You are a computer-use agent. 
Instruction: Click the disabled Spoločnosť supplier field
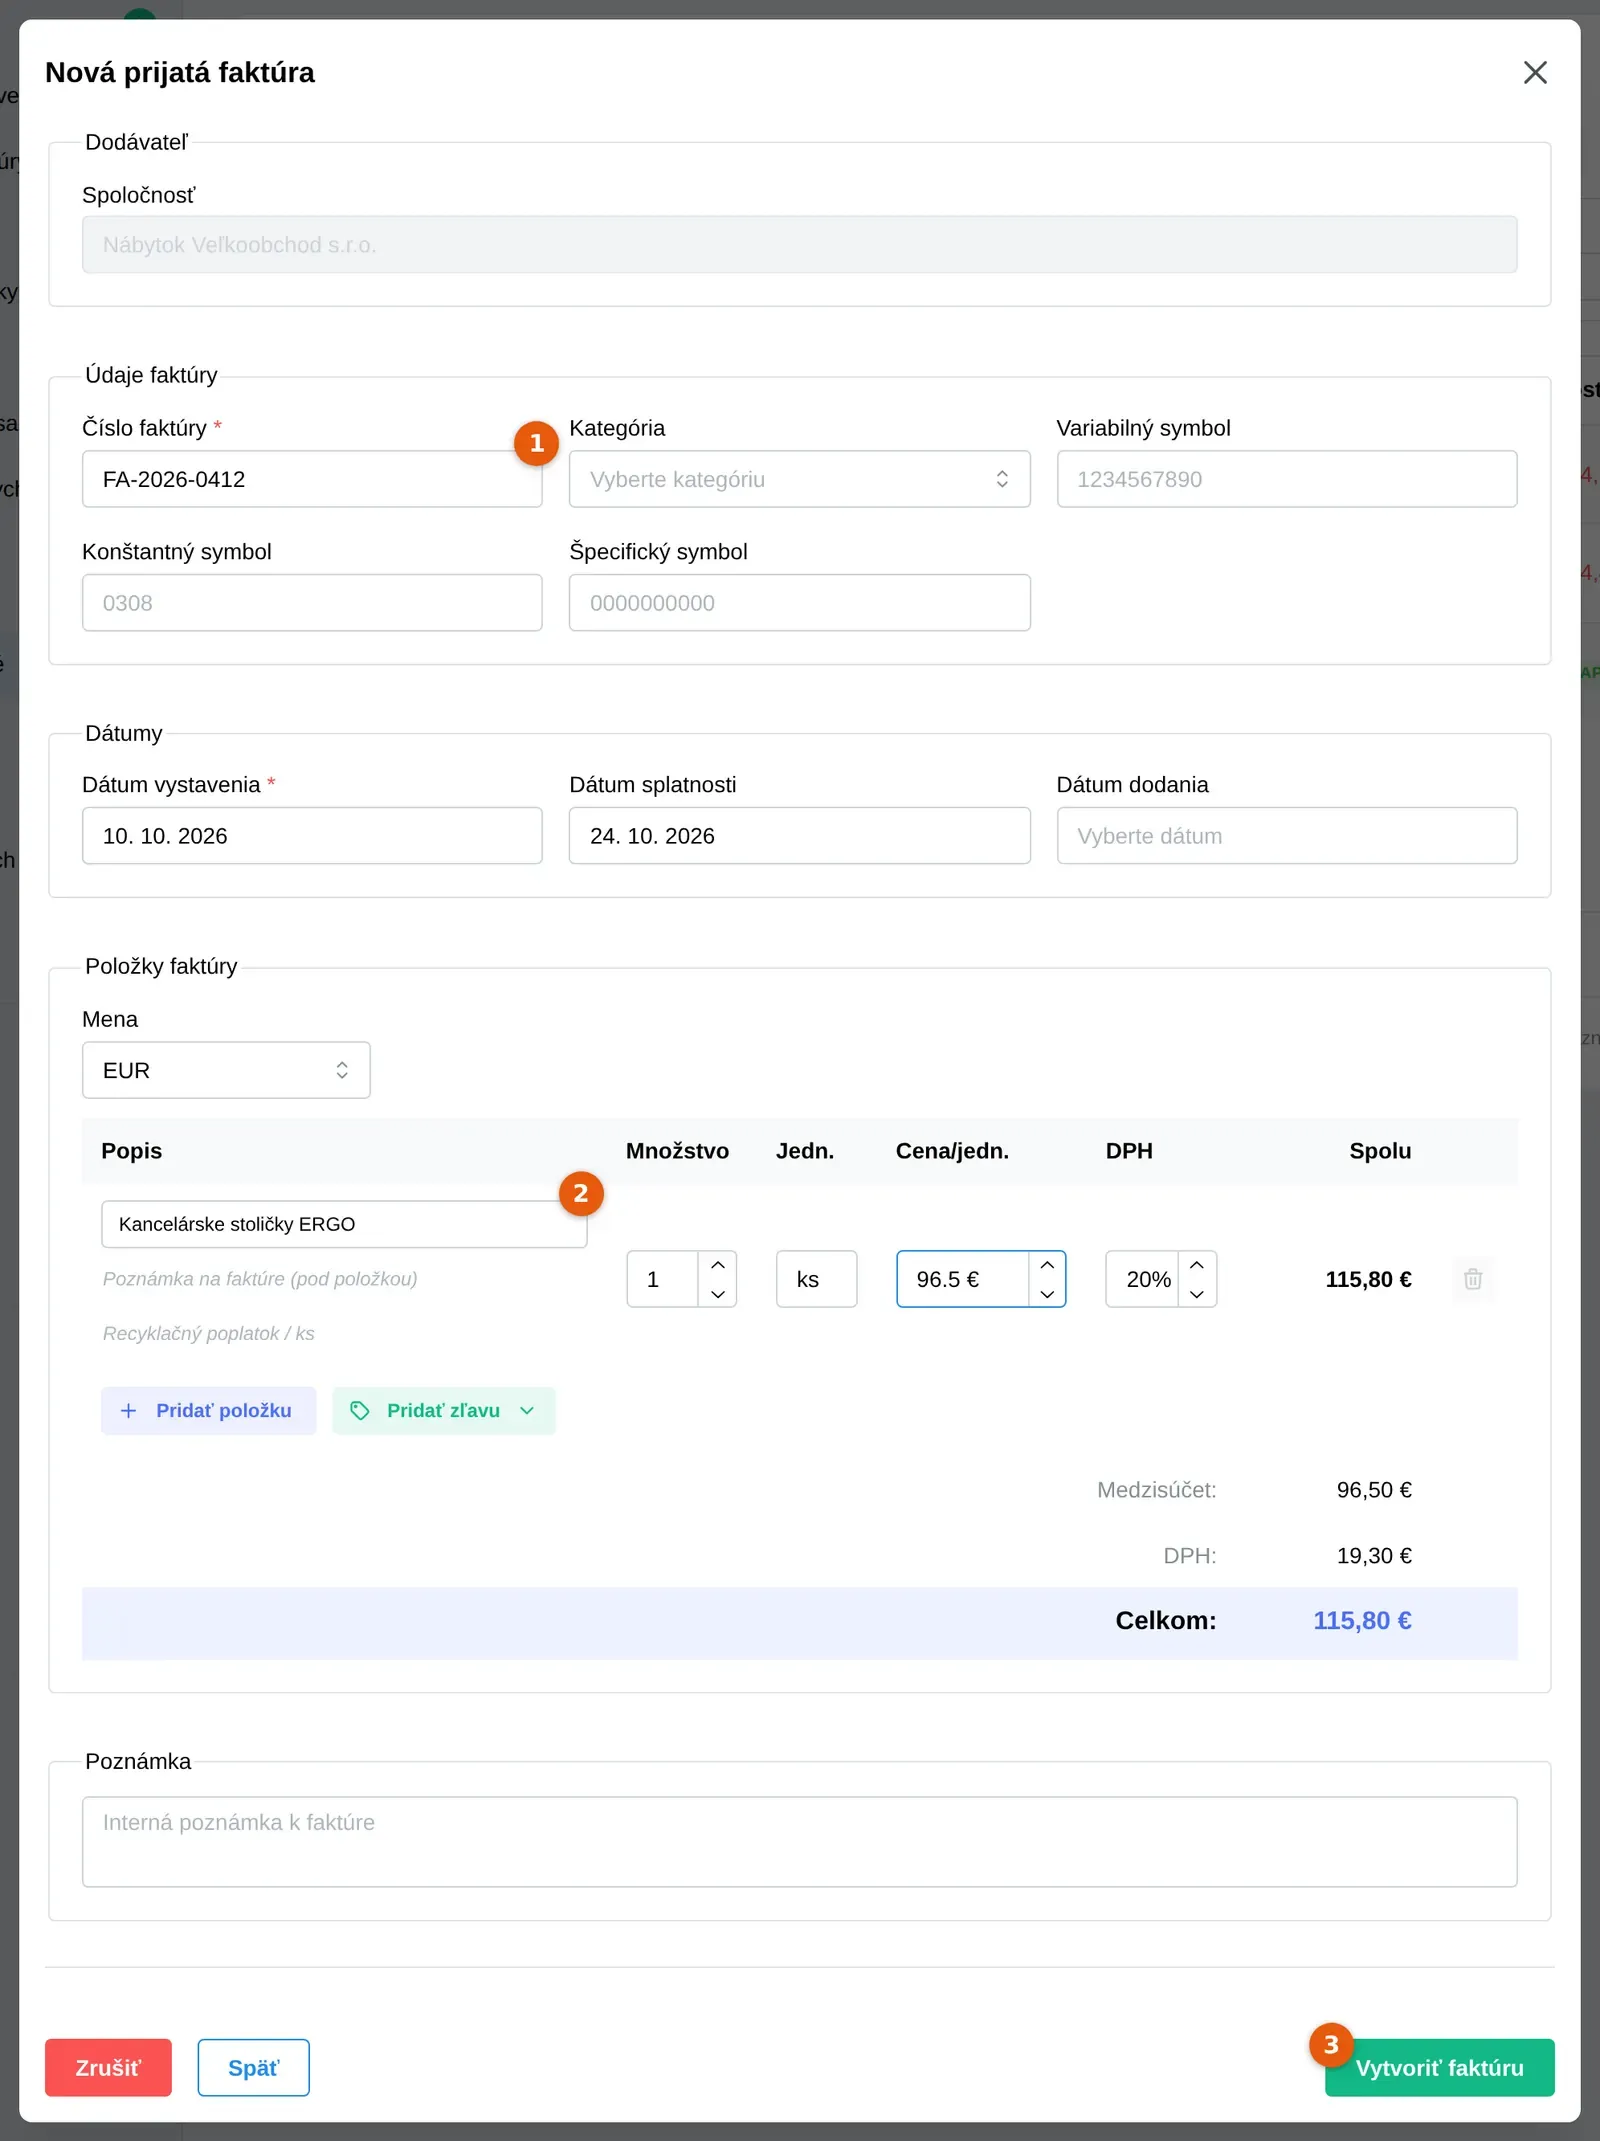(799, 245)
